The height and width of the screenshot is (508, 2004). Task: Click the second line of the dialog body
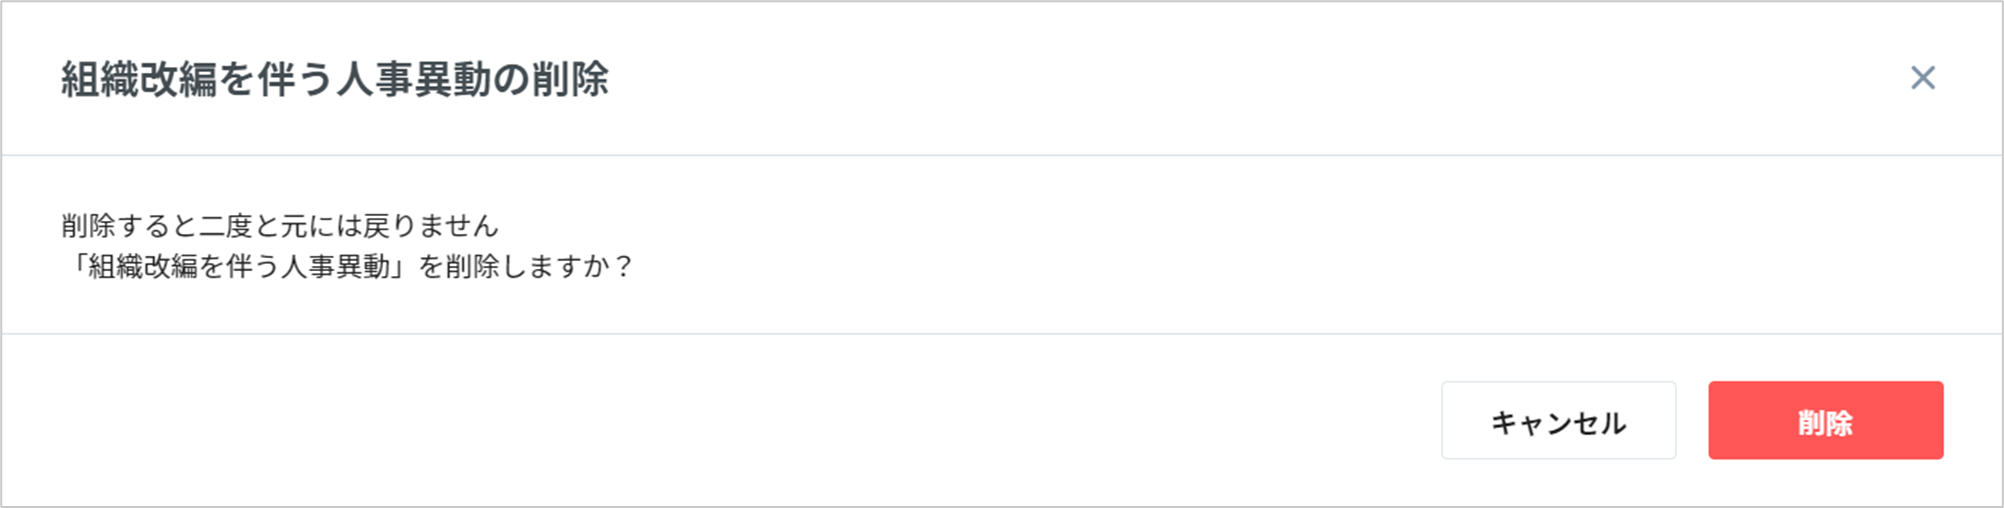point(347,267)
